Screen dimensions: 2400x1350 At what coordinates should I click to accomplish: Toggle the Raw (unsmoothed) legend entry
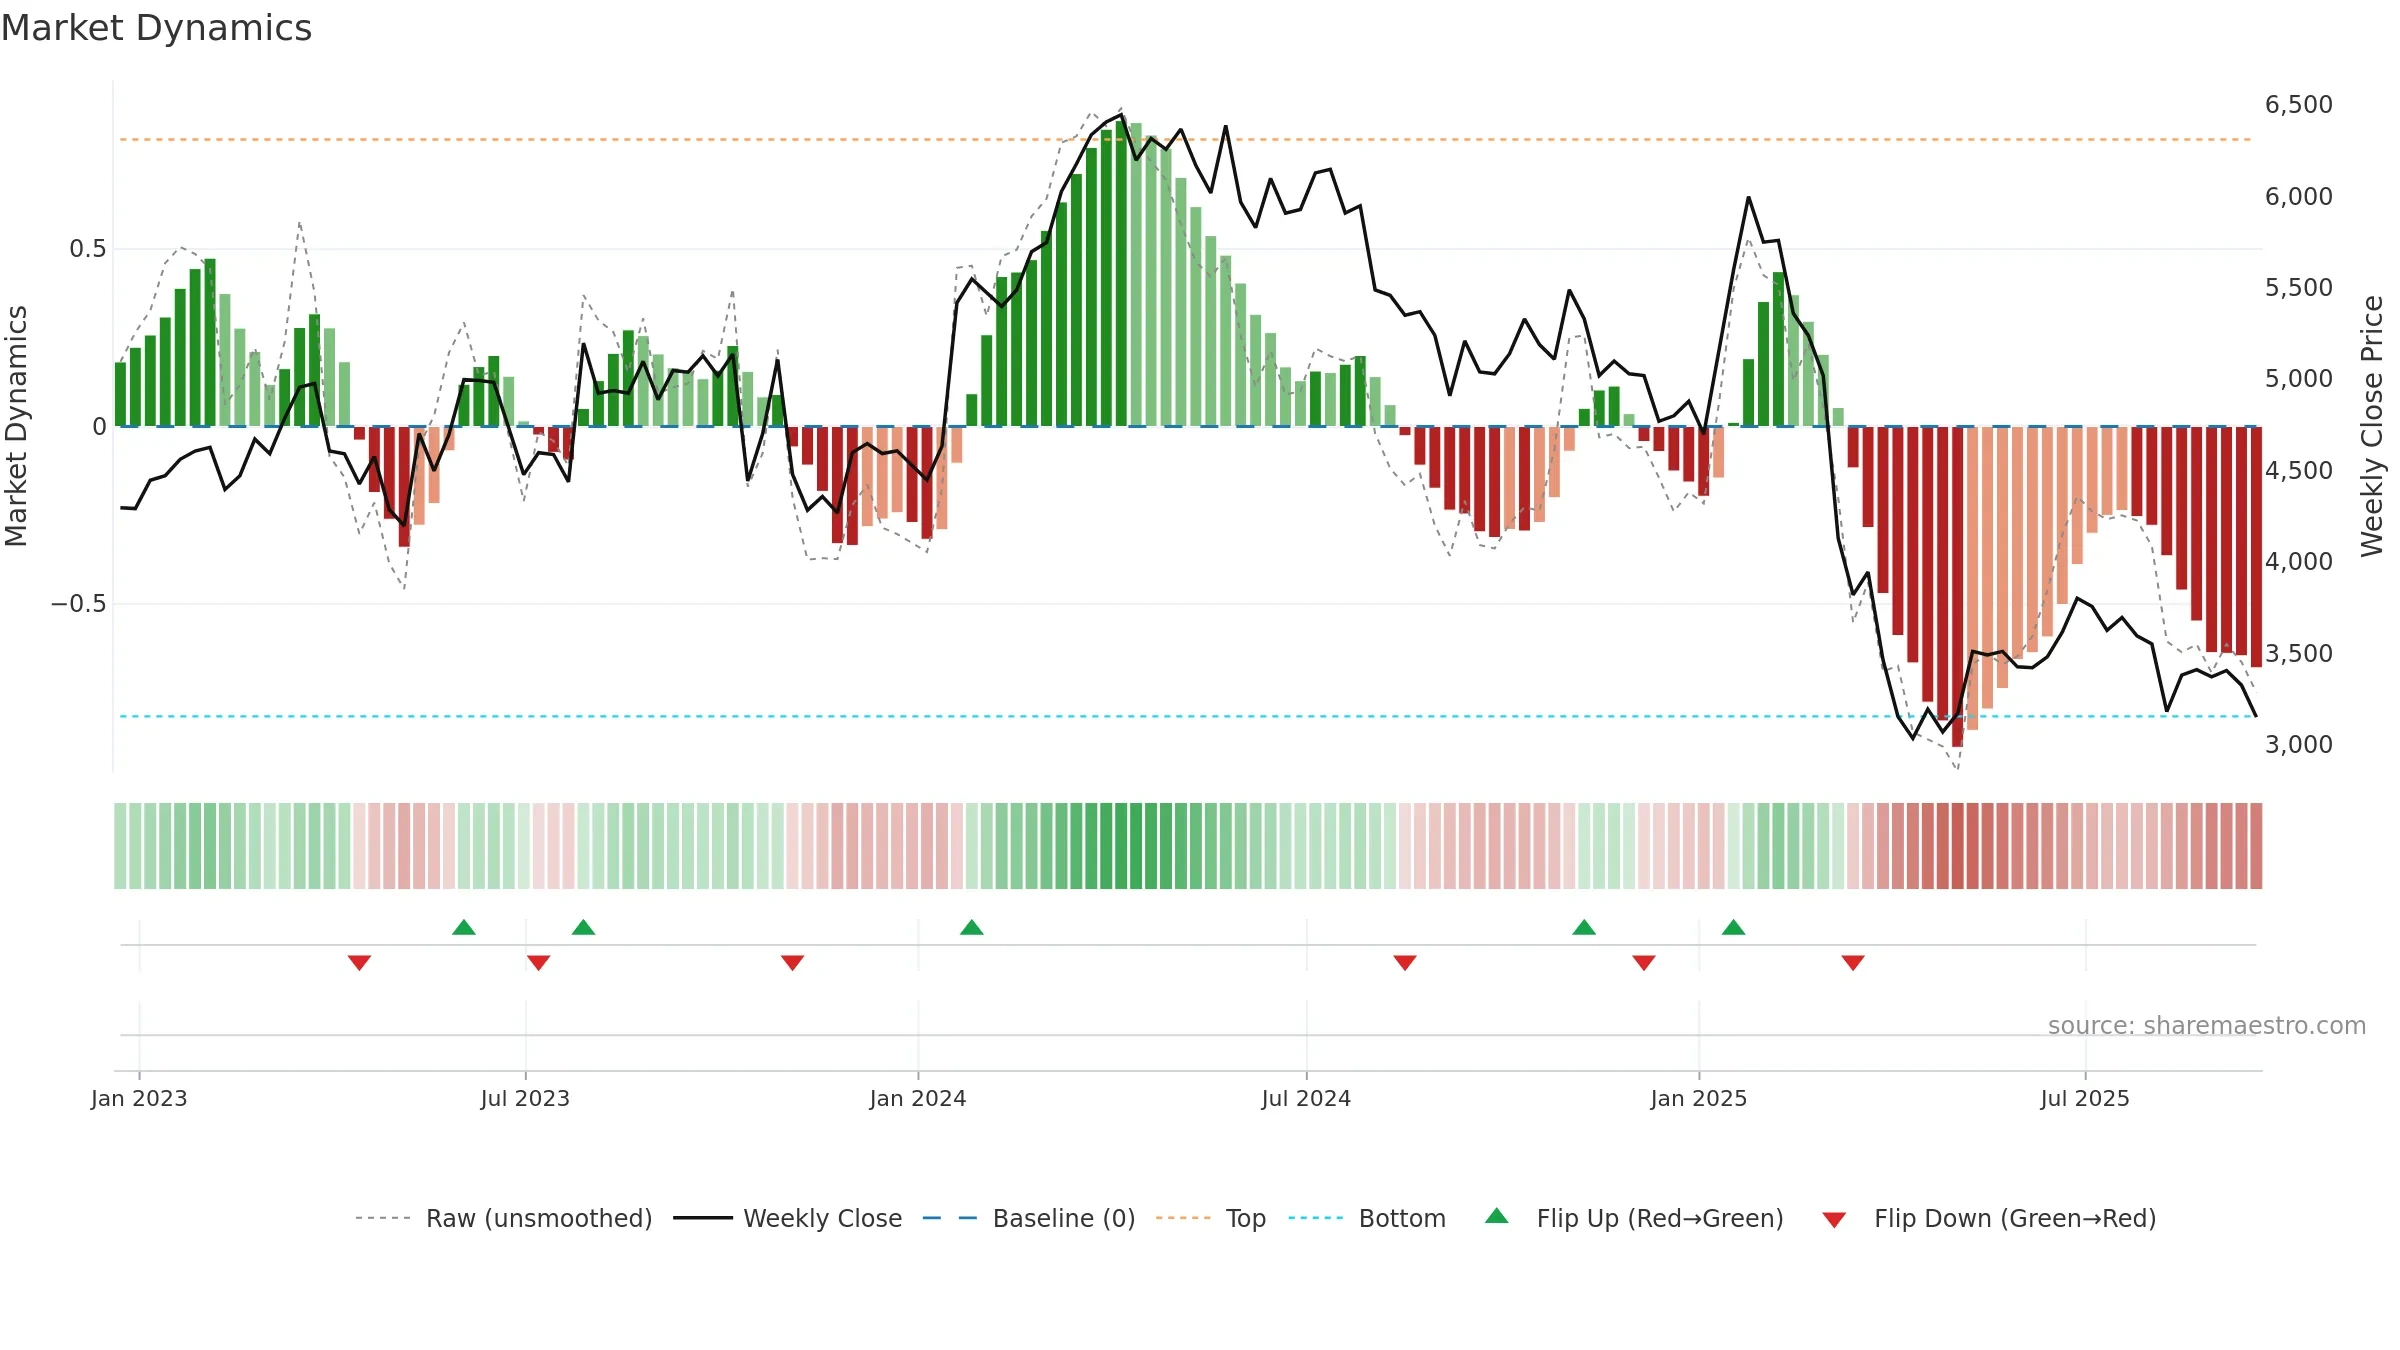[x=539, y=1218]
